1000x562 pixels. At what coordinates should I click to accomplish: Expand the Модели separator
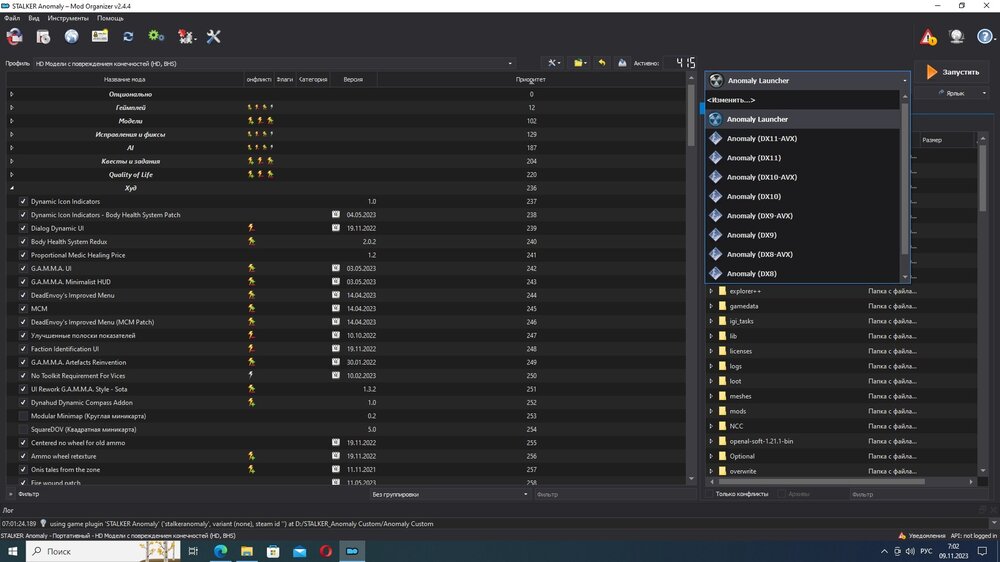(x=11, y=121)
